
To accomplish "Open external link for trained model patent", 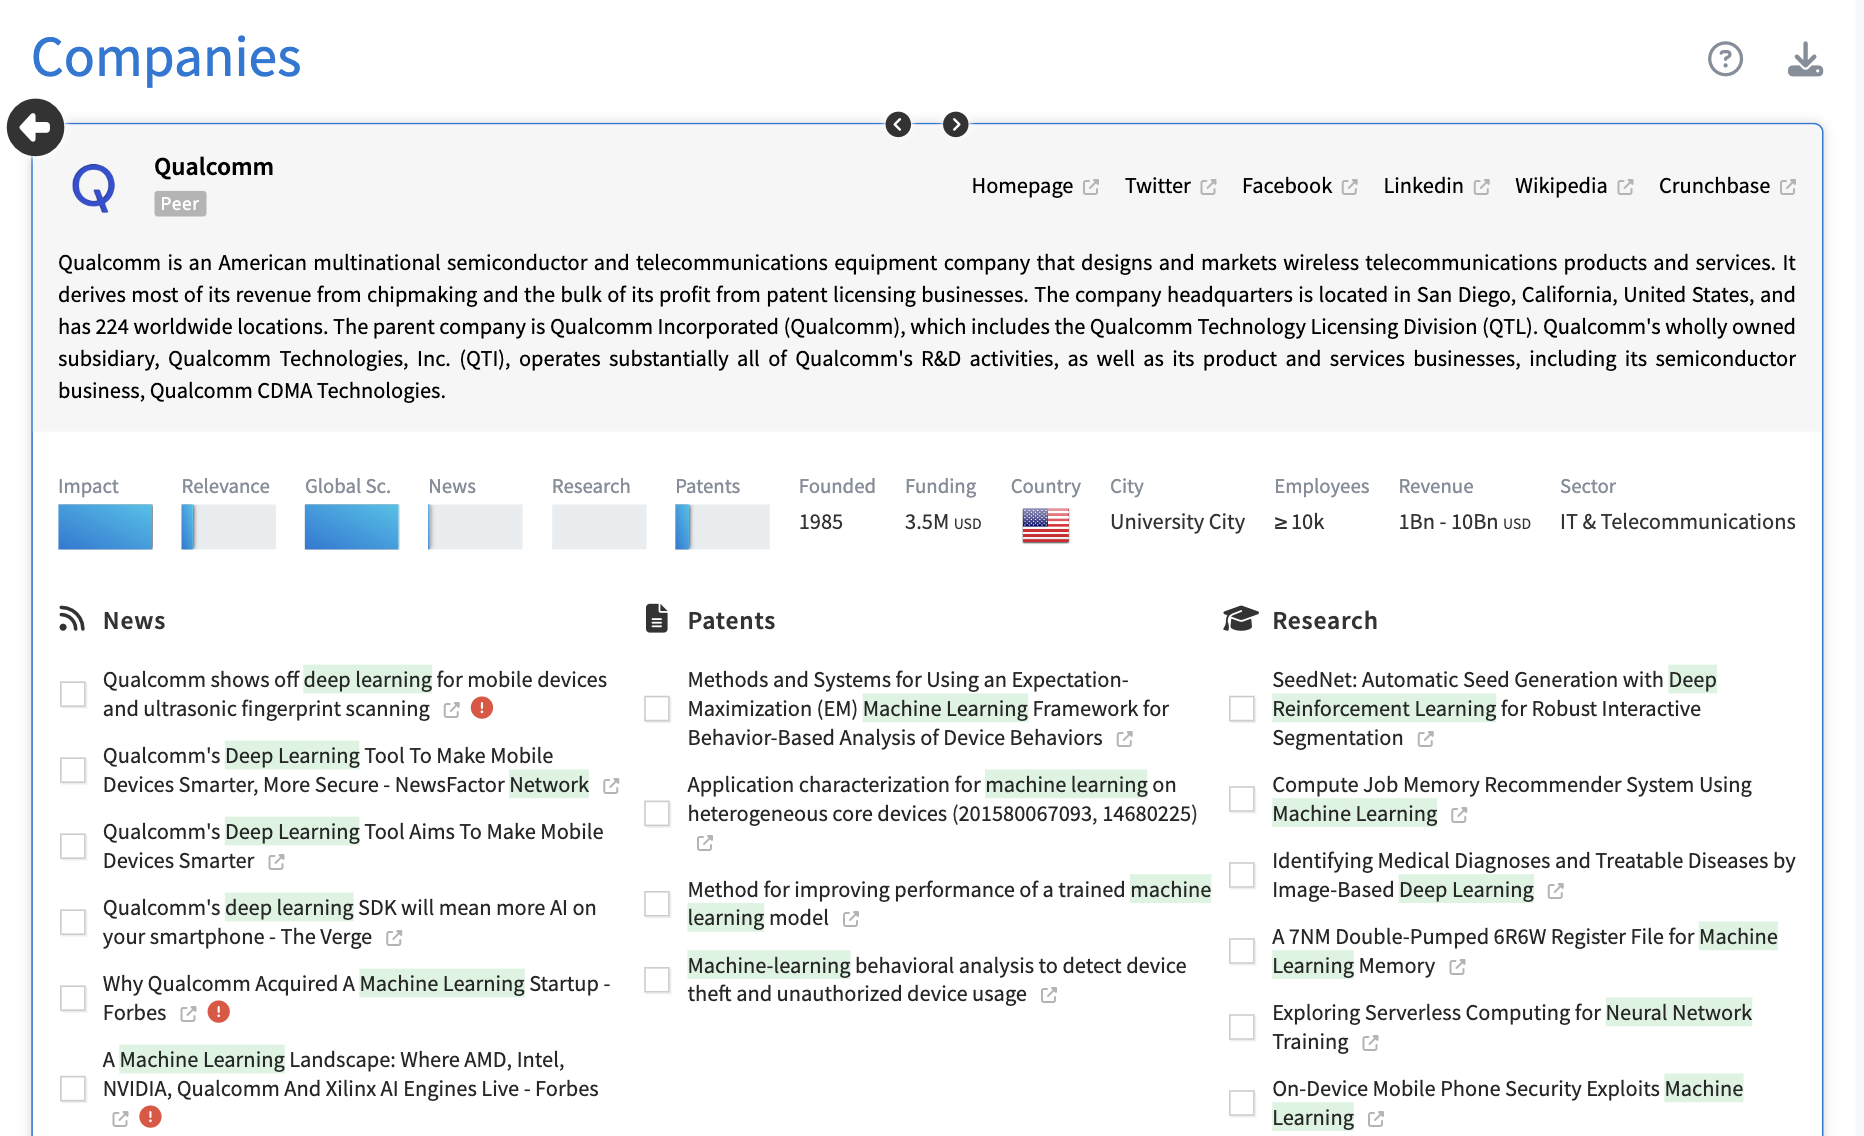I will point(851,919).
